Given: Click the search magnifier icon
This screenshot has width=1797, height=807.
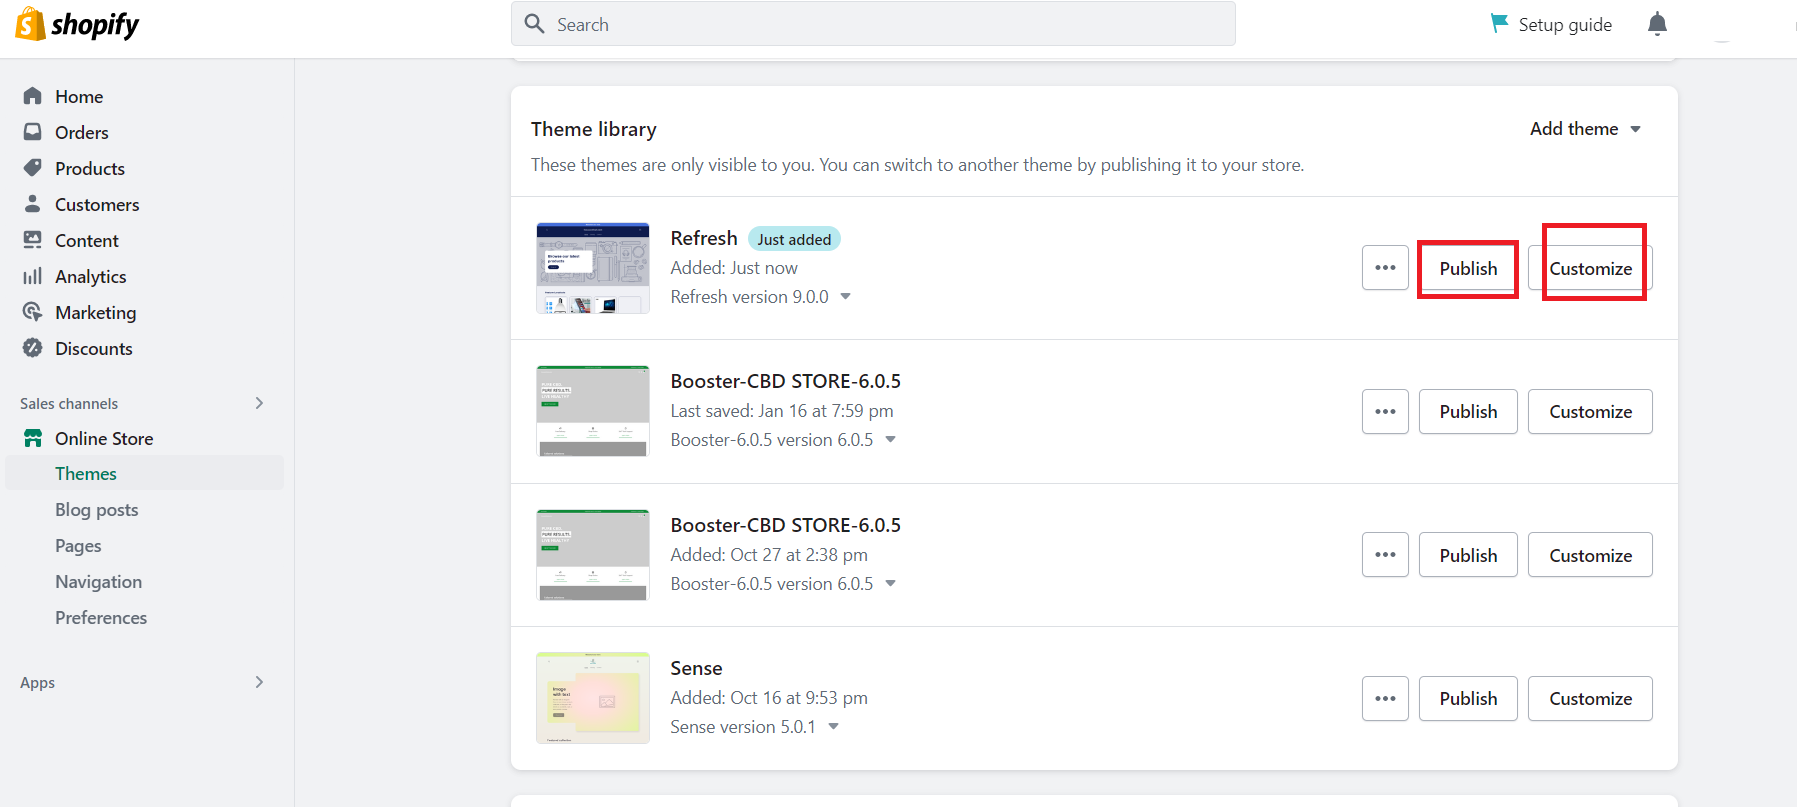Looking at the screenshot, I should pyautogui.click(x=535, y=24).
